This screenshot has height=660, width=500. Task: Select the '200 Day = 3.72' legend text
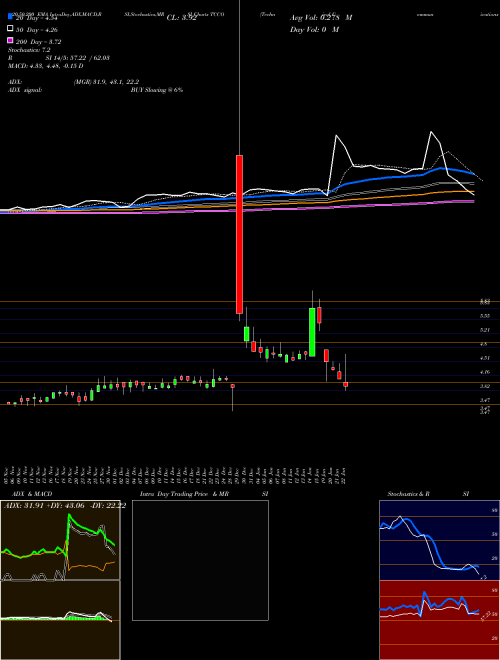click(x=38, y=42)
